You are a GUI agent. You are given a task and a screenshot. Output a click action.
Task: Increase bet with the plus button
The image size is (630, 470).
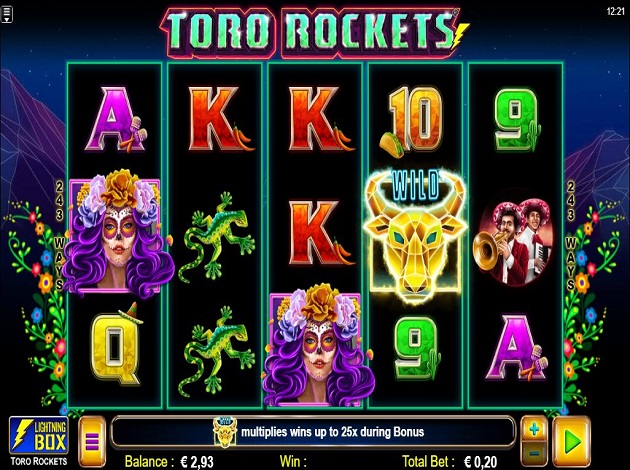point(534,430)
